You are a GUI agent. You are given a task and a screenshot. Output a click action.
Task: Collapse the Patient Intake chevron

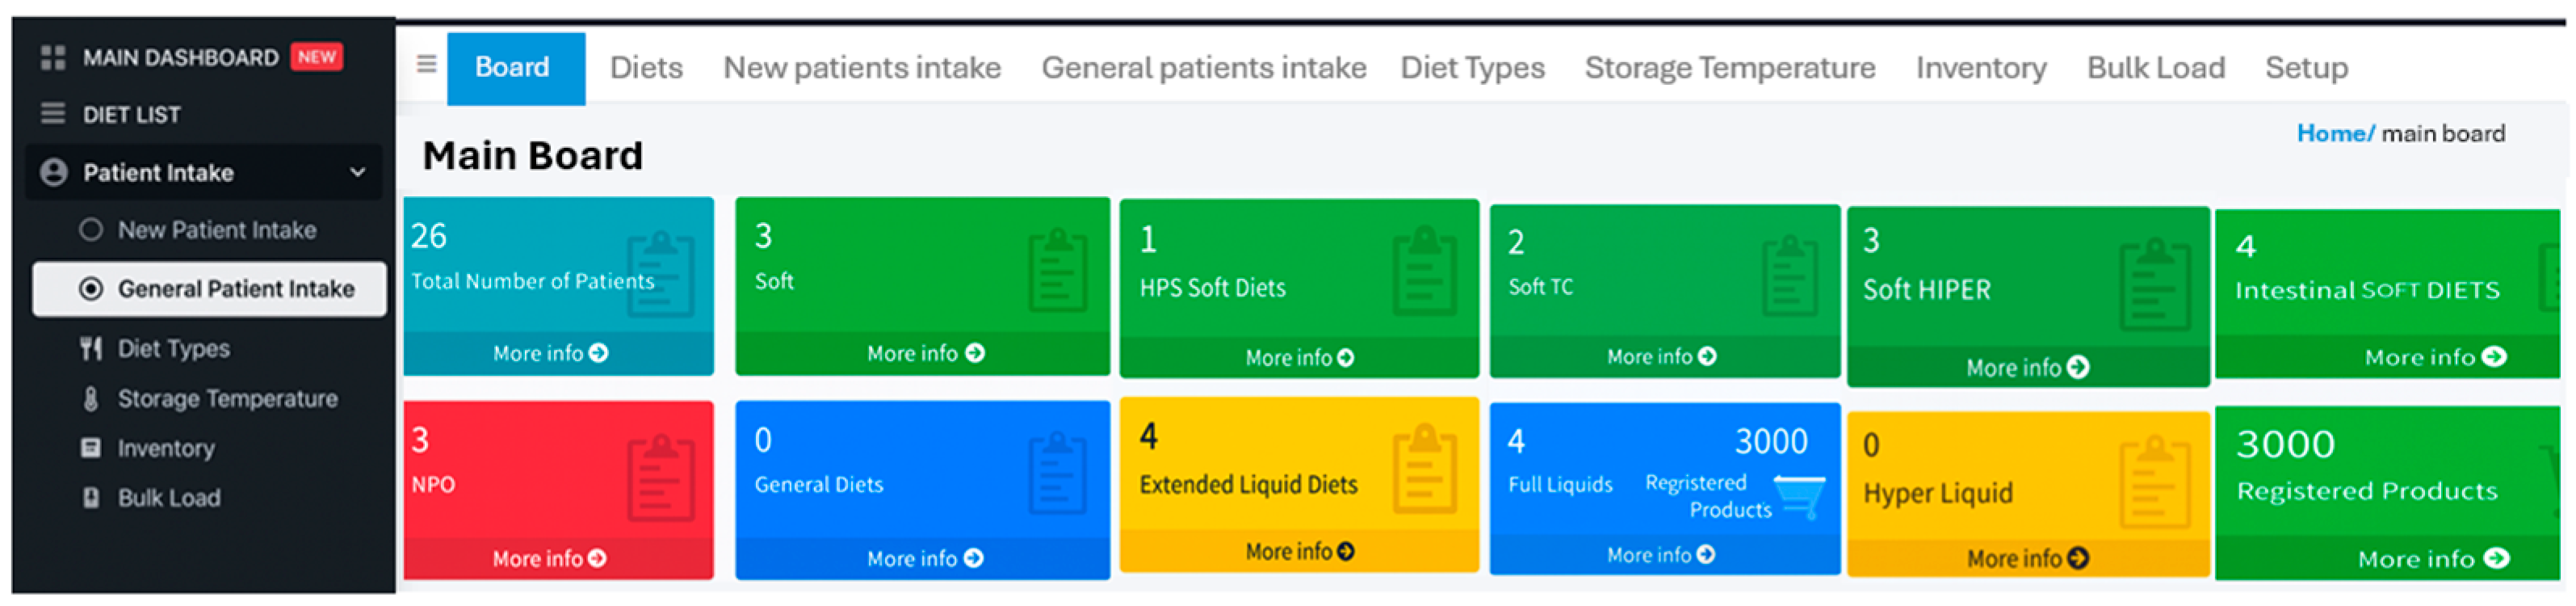[357, 173]
